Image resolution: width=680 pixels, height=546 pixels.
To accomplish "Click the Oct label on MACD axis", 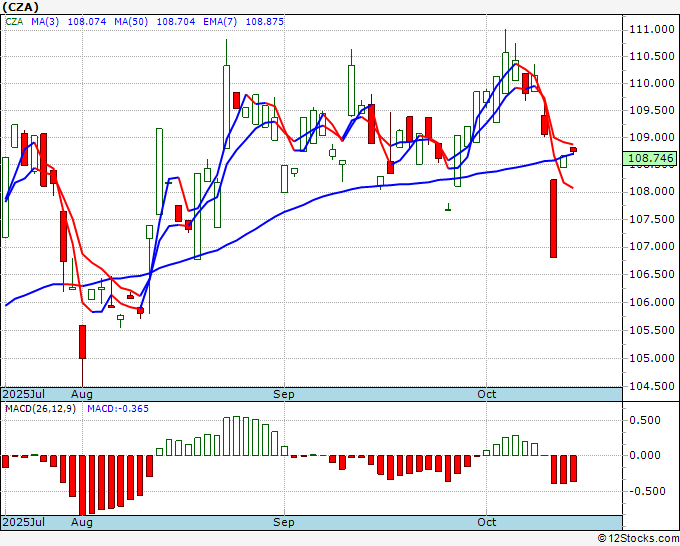I will click(x=487, y=522).
